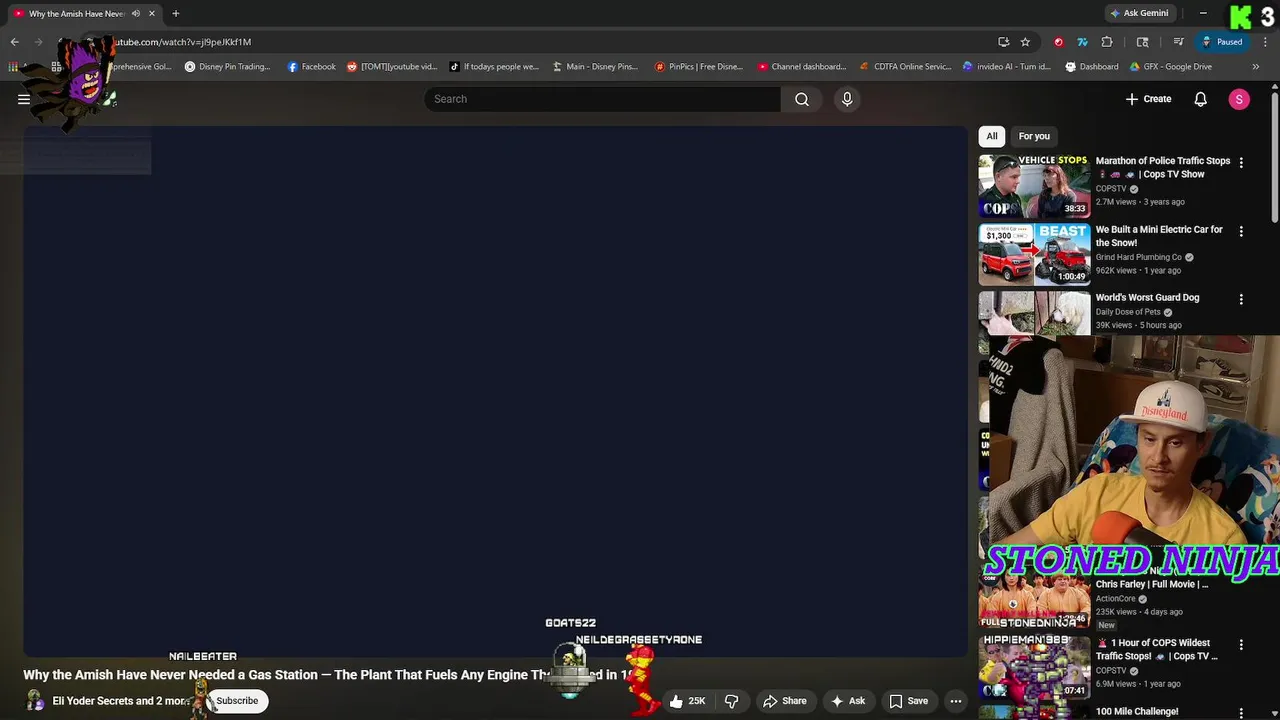Open a new browser tab
The image size is (1280, 720).
point(175,13)
